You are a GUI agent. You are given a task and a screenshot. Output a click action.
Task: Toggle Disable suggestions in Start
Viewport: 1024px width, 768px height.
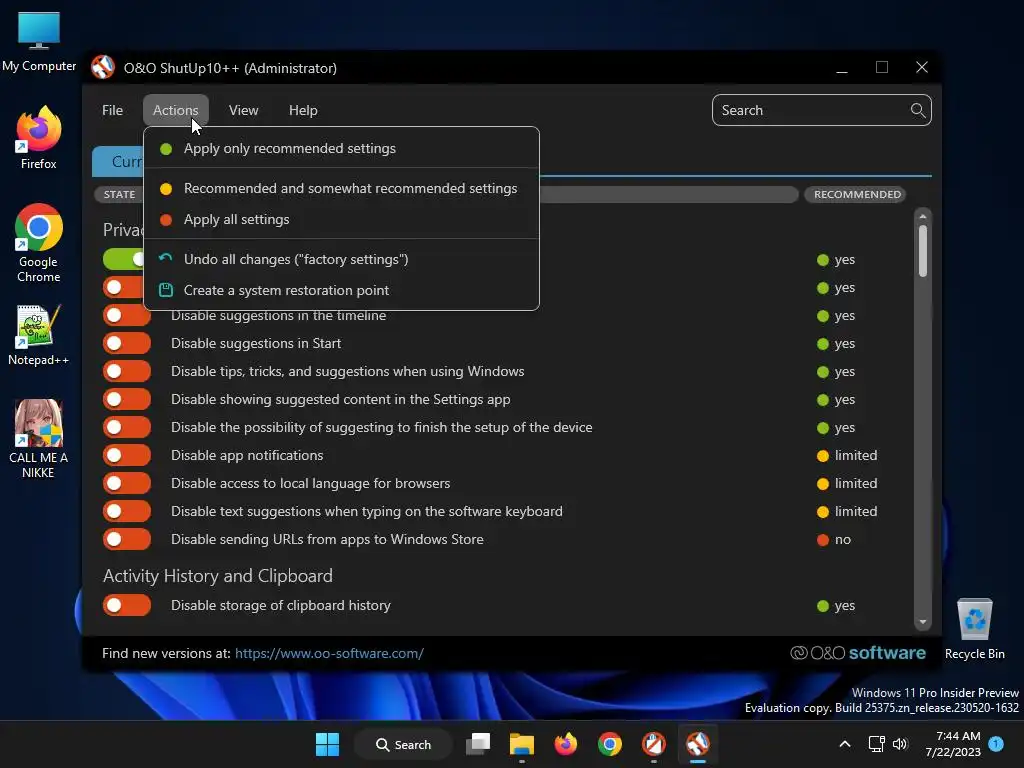pos(127,343)
